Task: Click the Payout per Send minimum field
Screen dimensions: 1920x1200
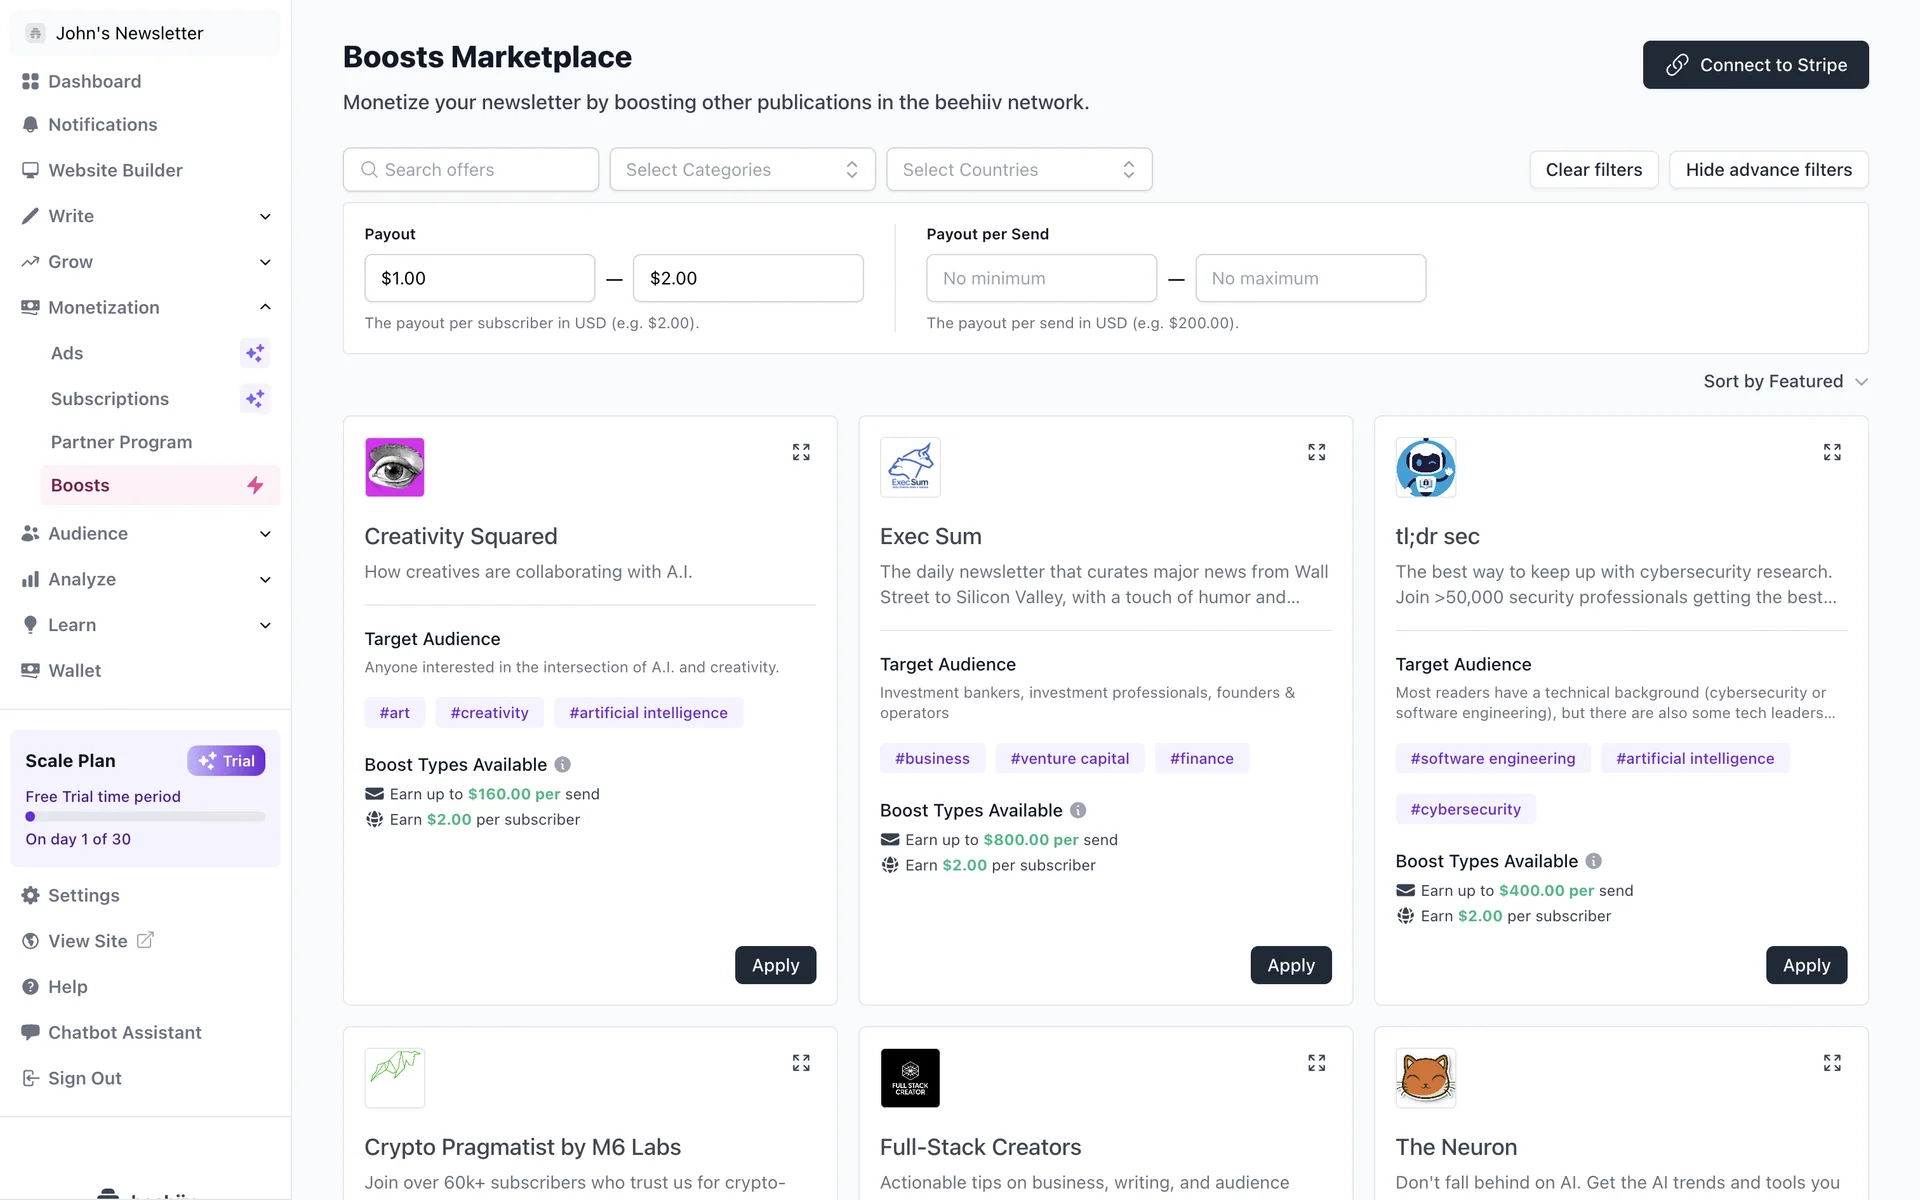Action: coord(1041,278)
